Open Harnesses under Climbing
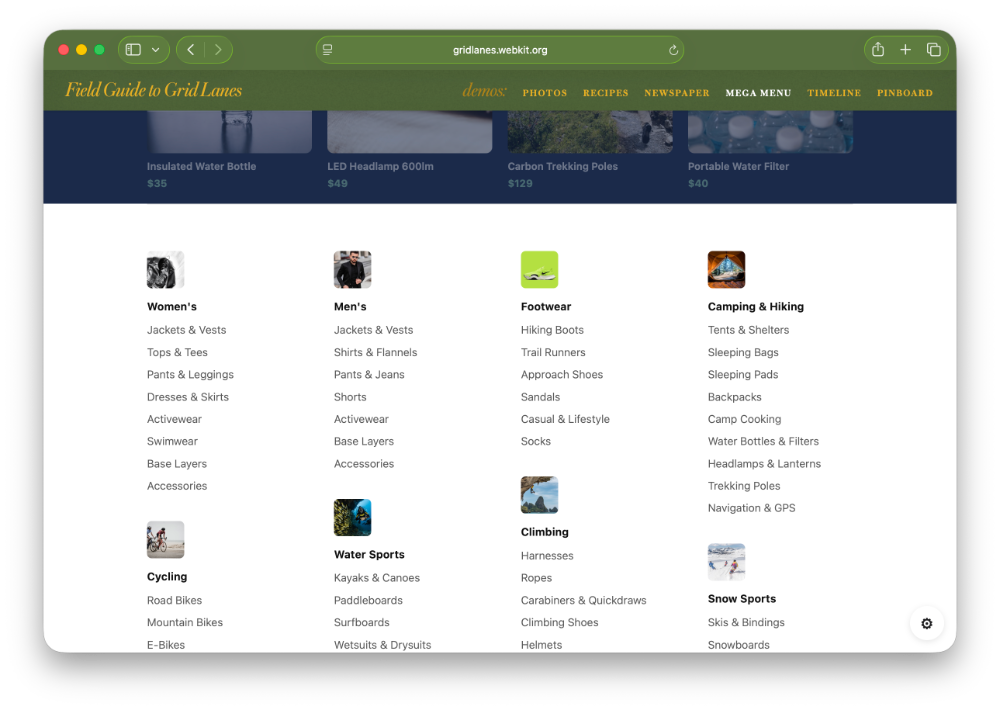The height and width of the screenshot is (710, 1000). tap(547, 556)
